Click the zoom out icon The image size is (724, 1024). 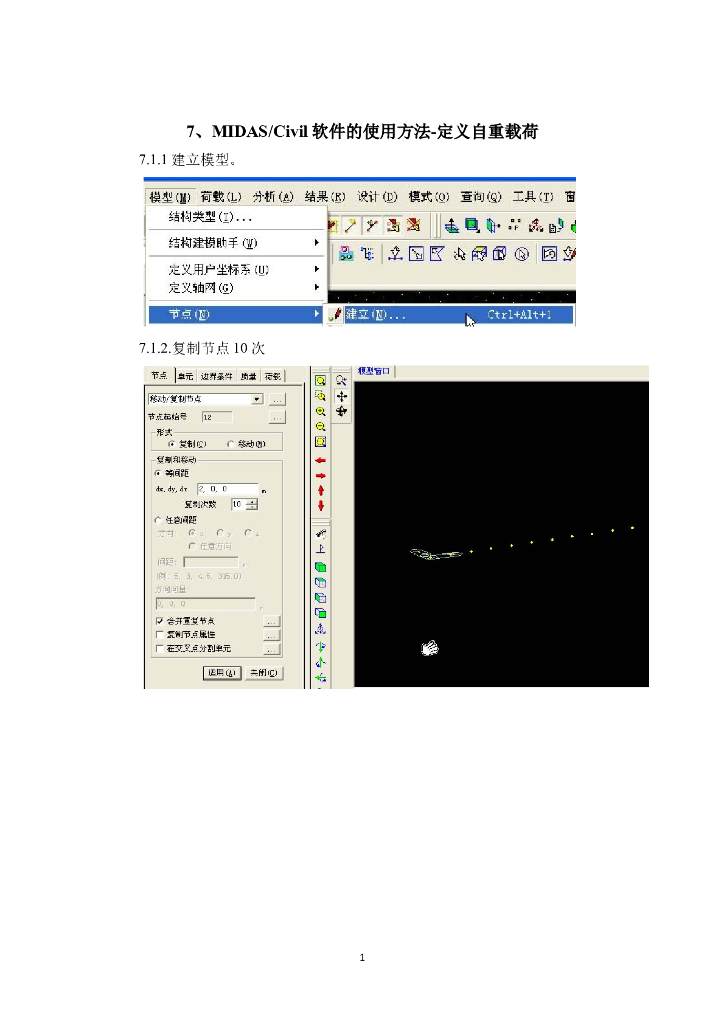(321, 426)
